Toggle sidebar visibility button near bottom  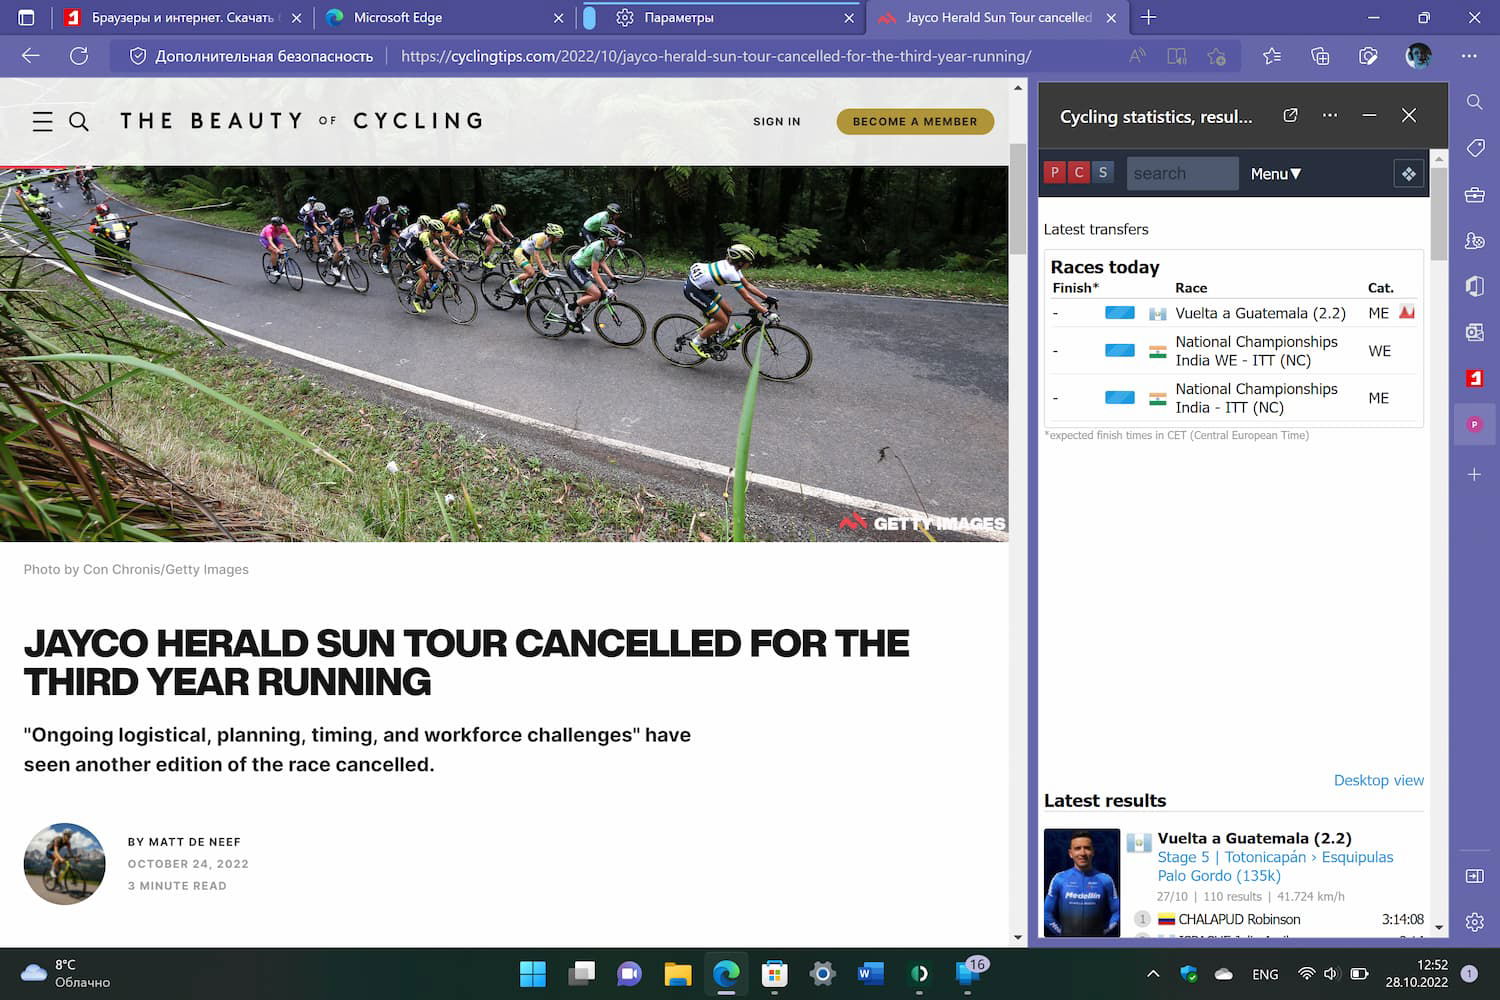coord(1474,876)
